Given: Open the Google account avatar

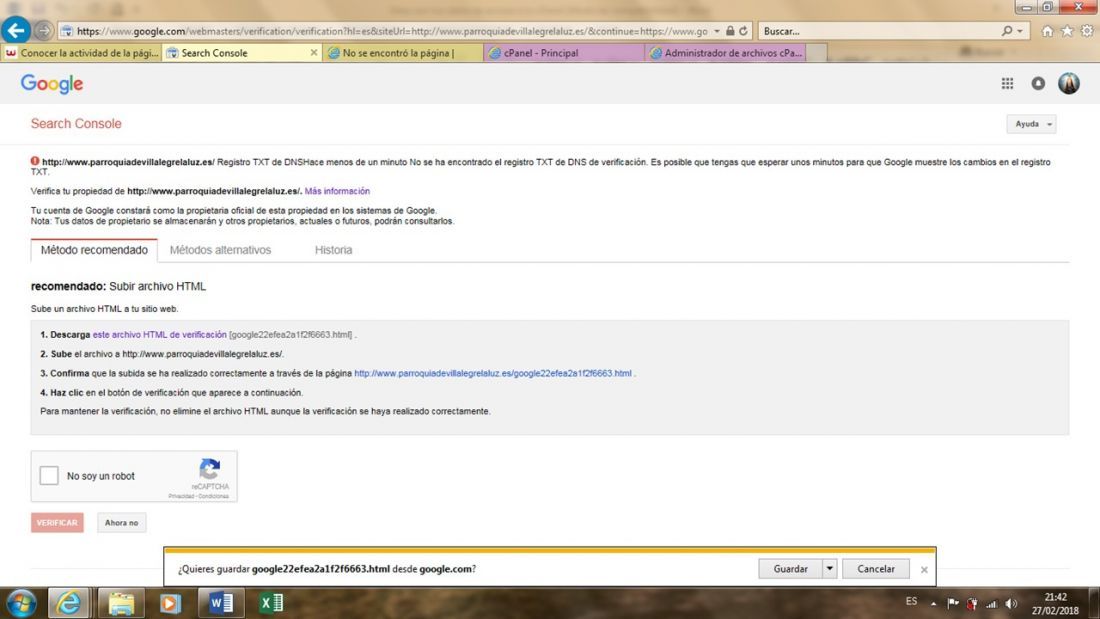Looking at the screenshot, I should 1068,84.
